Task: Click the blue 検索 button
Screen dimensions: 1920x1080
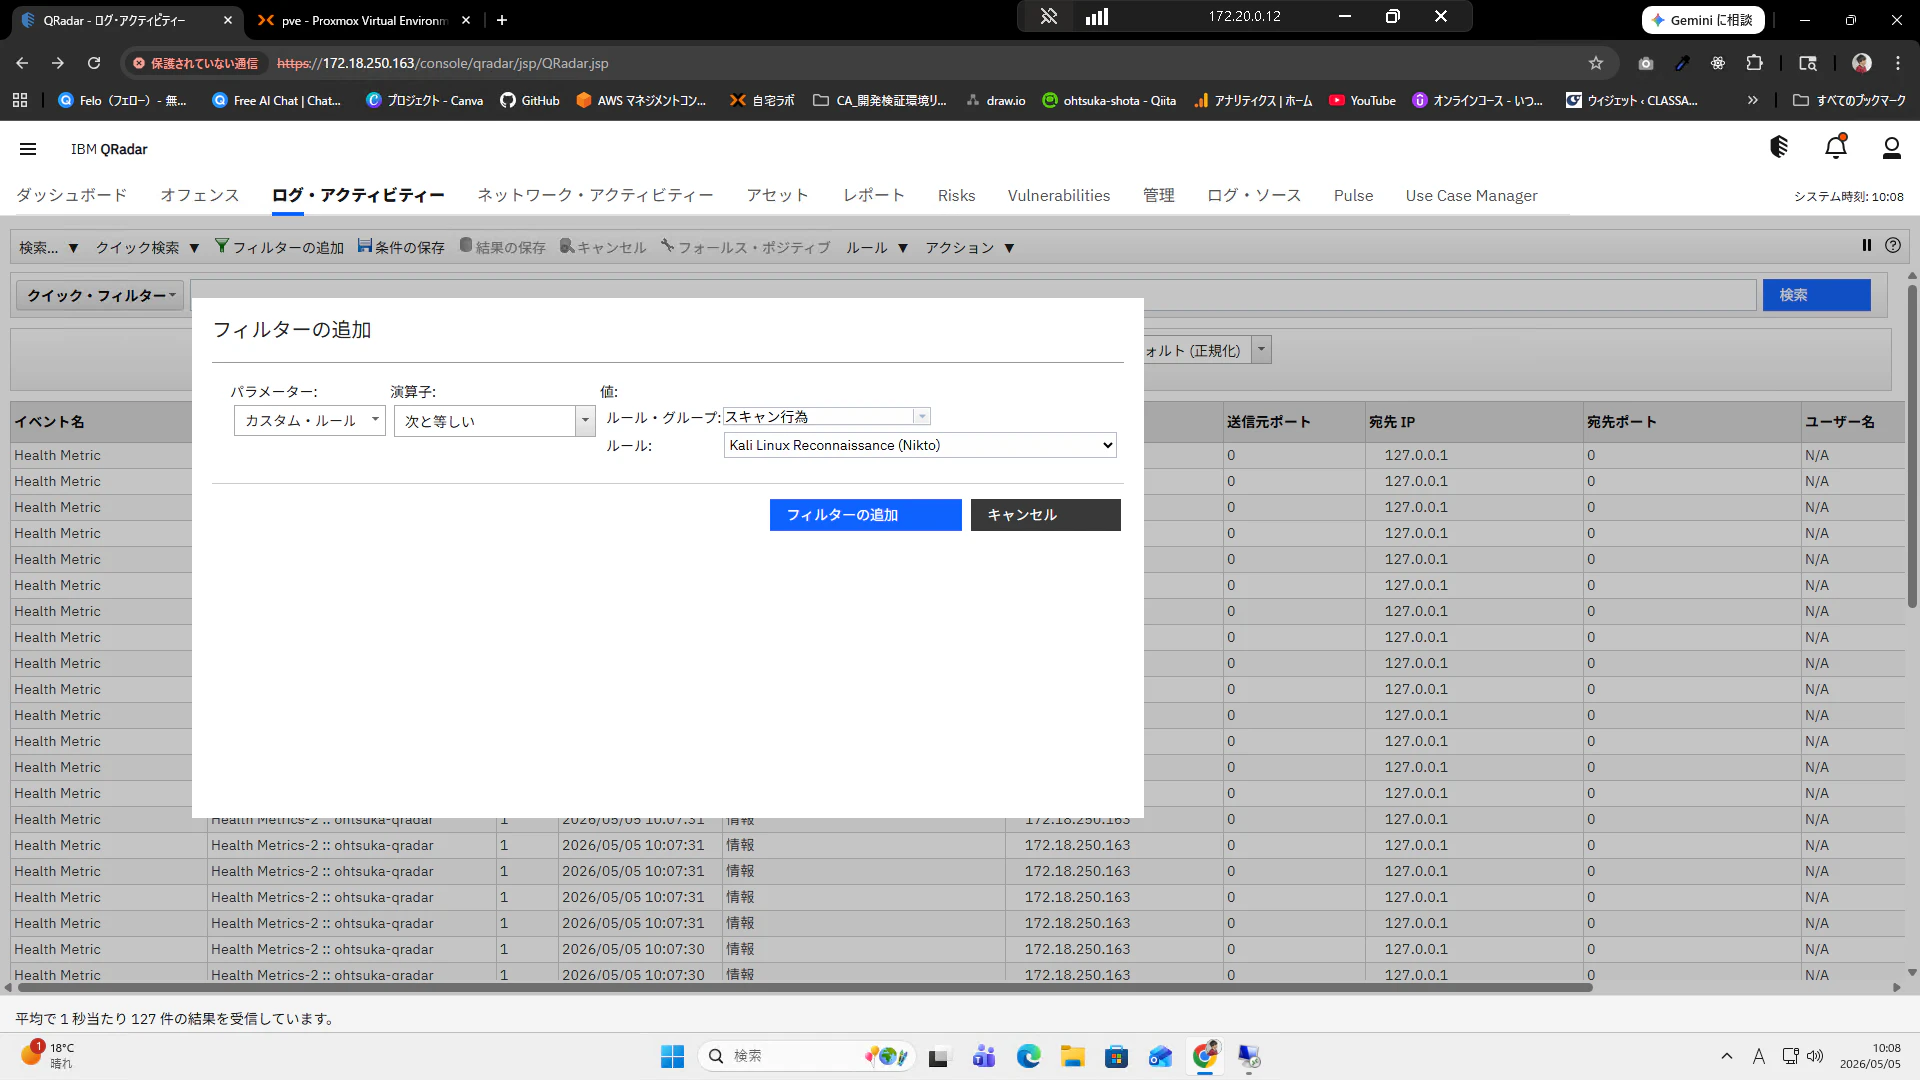Action: click(x=1816, y=295)
